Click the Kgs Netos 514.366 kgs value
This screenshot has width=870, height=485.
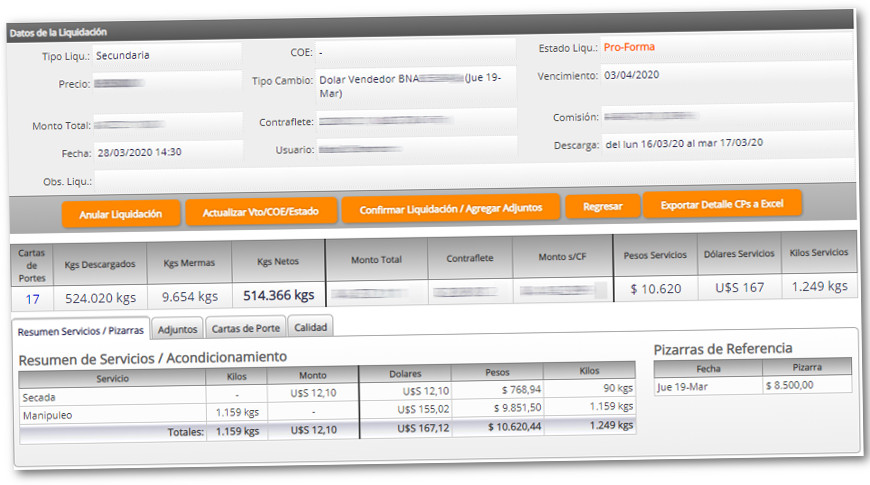pos(278,296)
